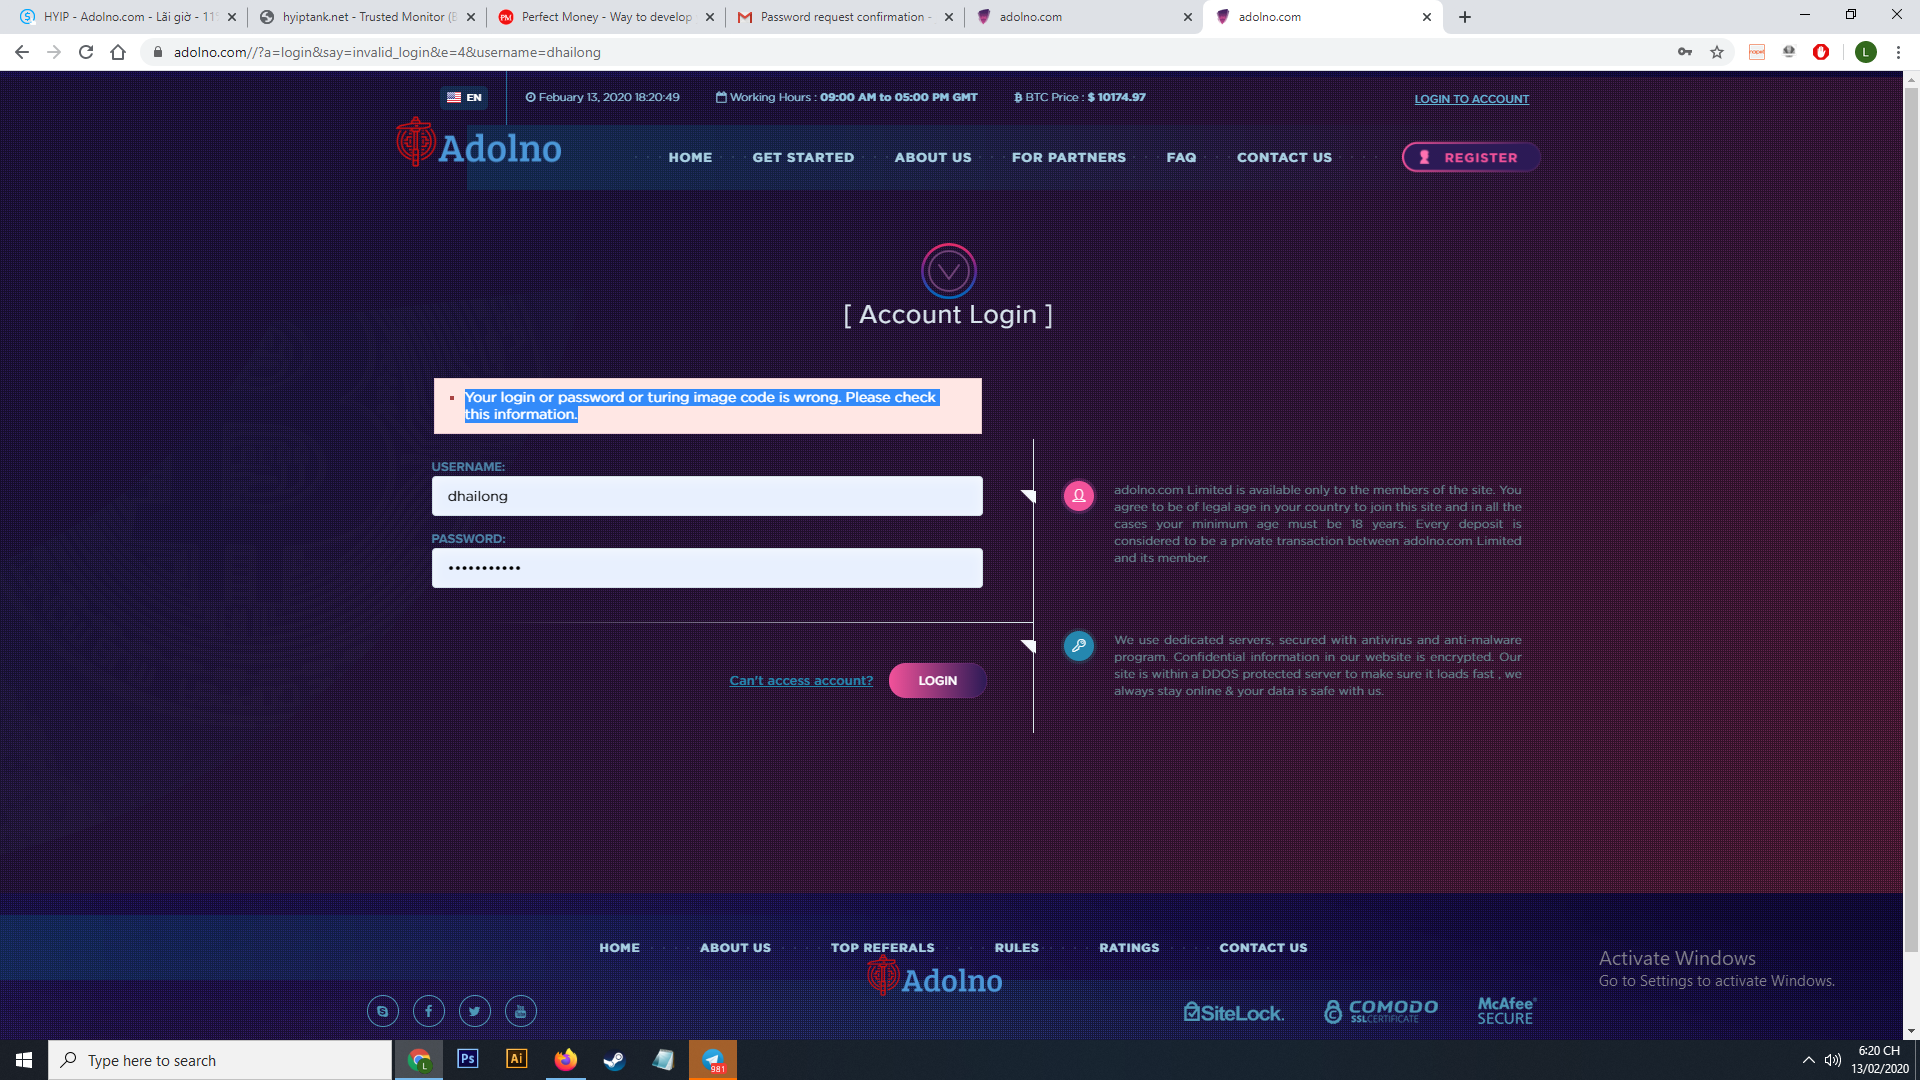Open the Facebook footer icon
The height and width of the screenshot is (1080, 1920).
429,1011
